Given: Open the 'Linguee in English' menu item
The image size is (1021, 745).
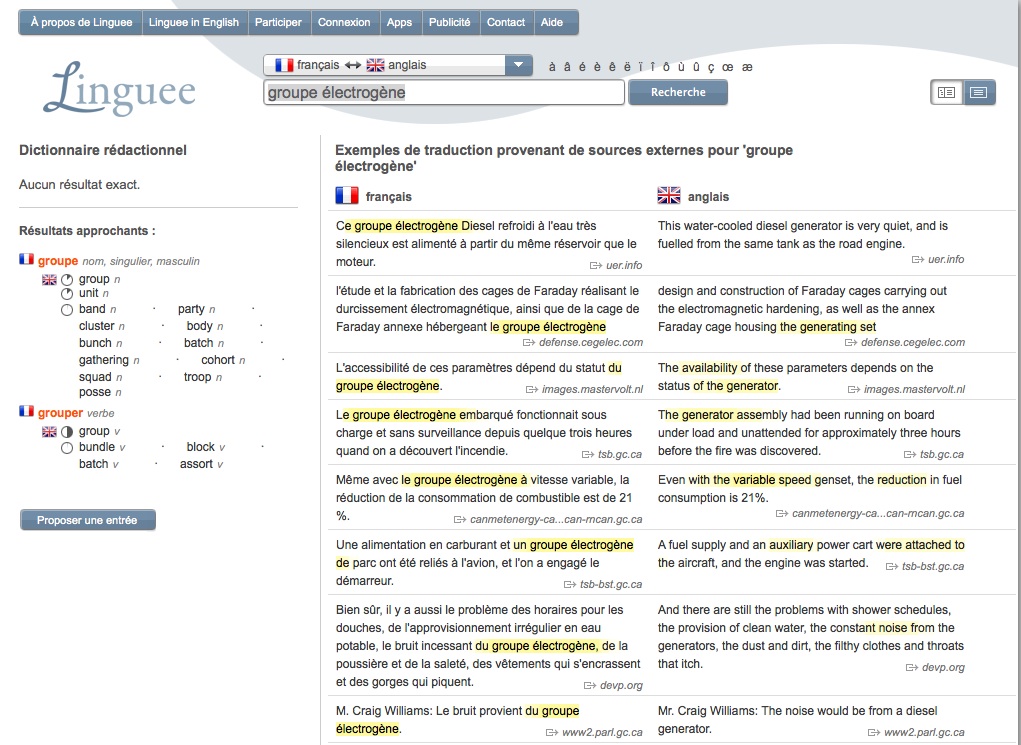Looking at the screenshot, I should click(194, 22).
